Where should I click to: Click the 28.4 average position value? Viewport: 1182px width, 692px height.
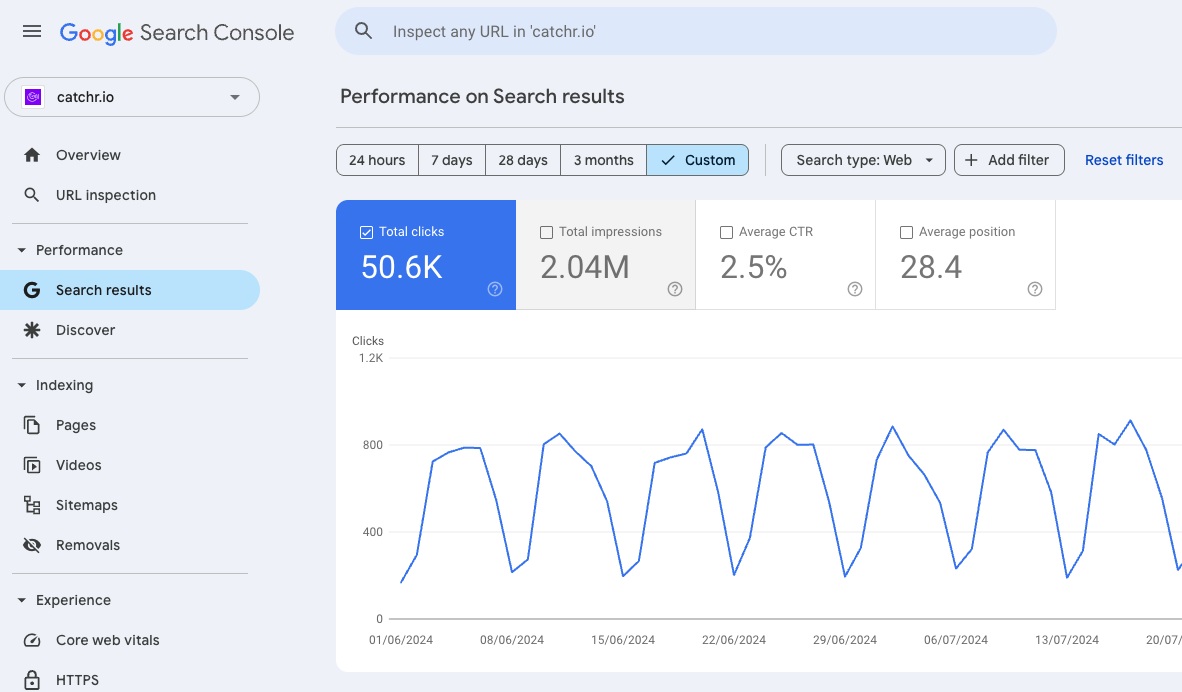(931, 267)
